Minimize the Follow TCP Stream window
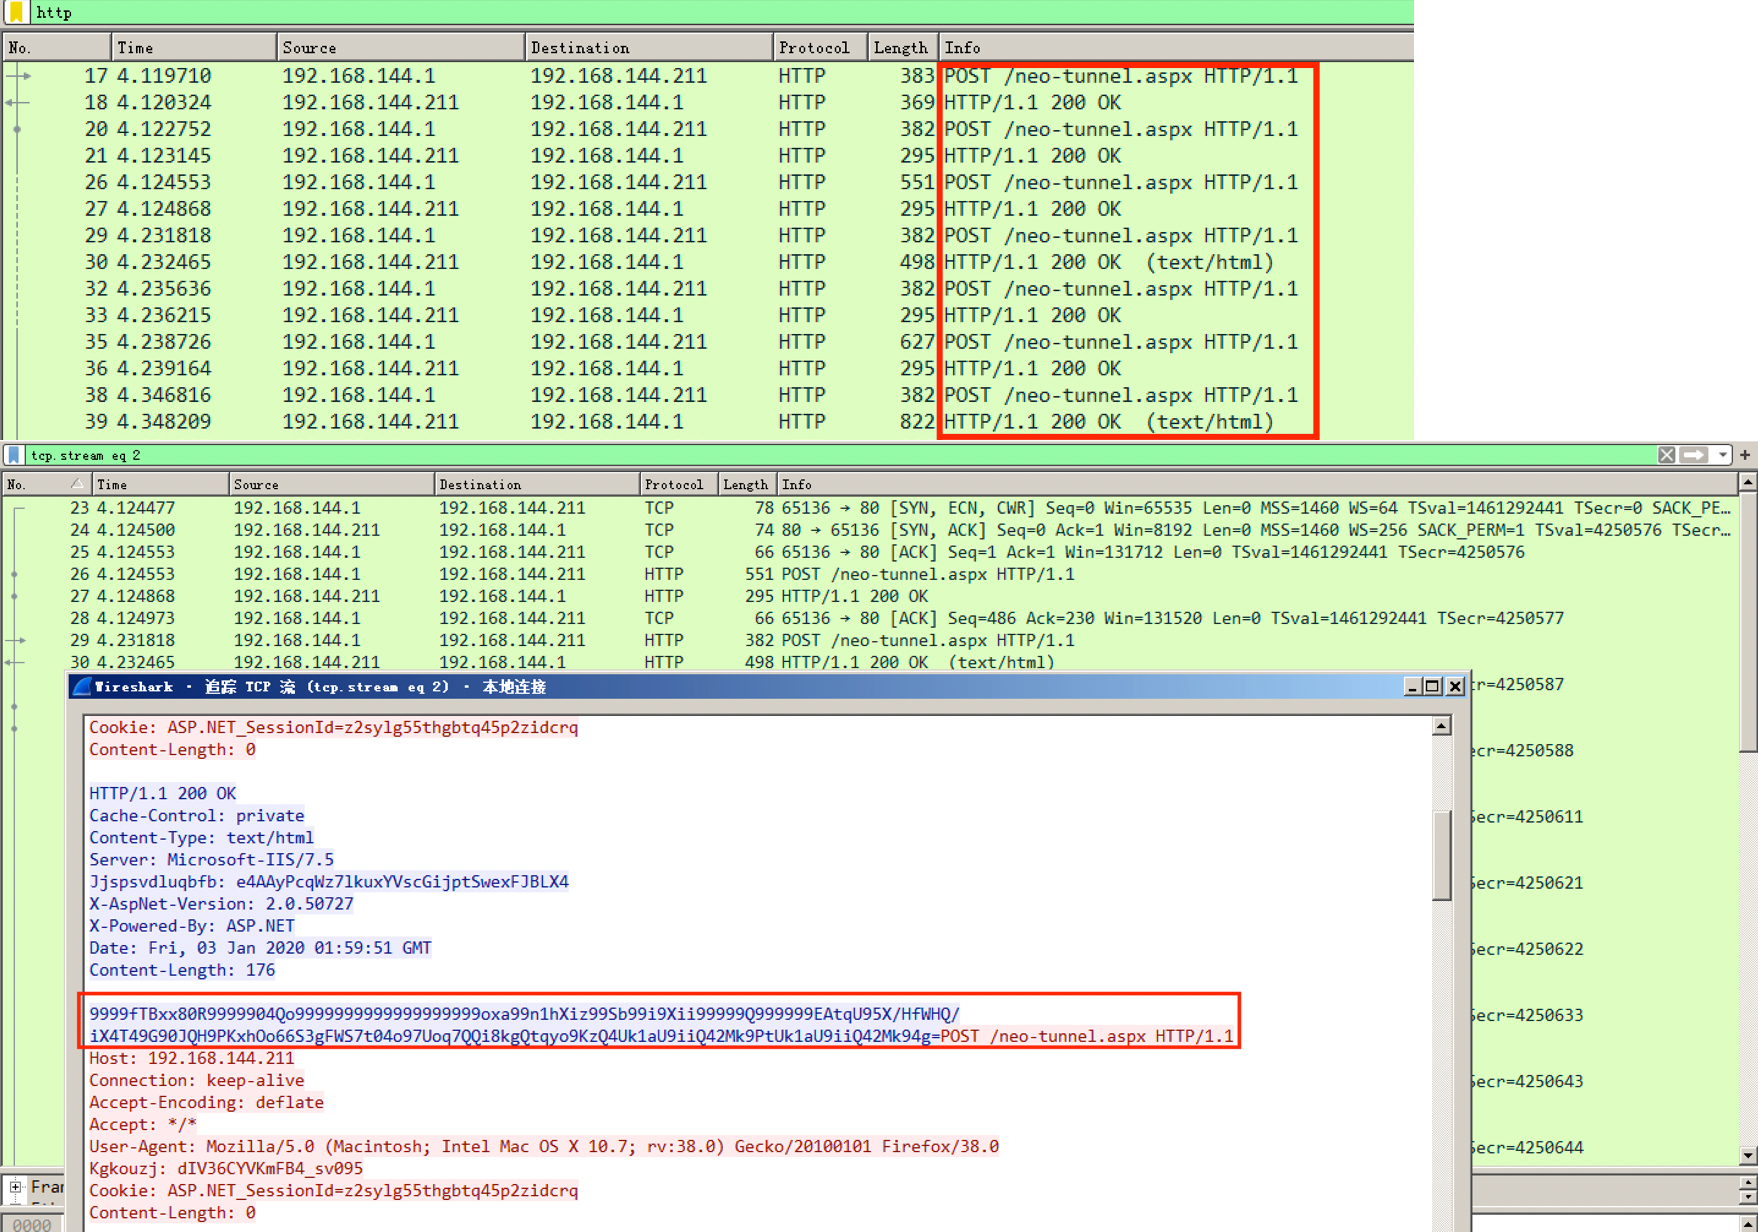 pyautogui.click(x=1412, y=687)
